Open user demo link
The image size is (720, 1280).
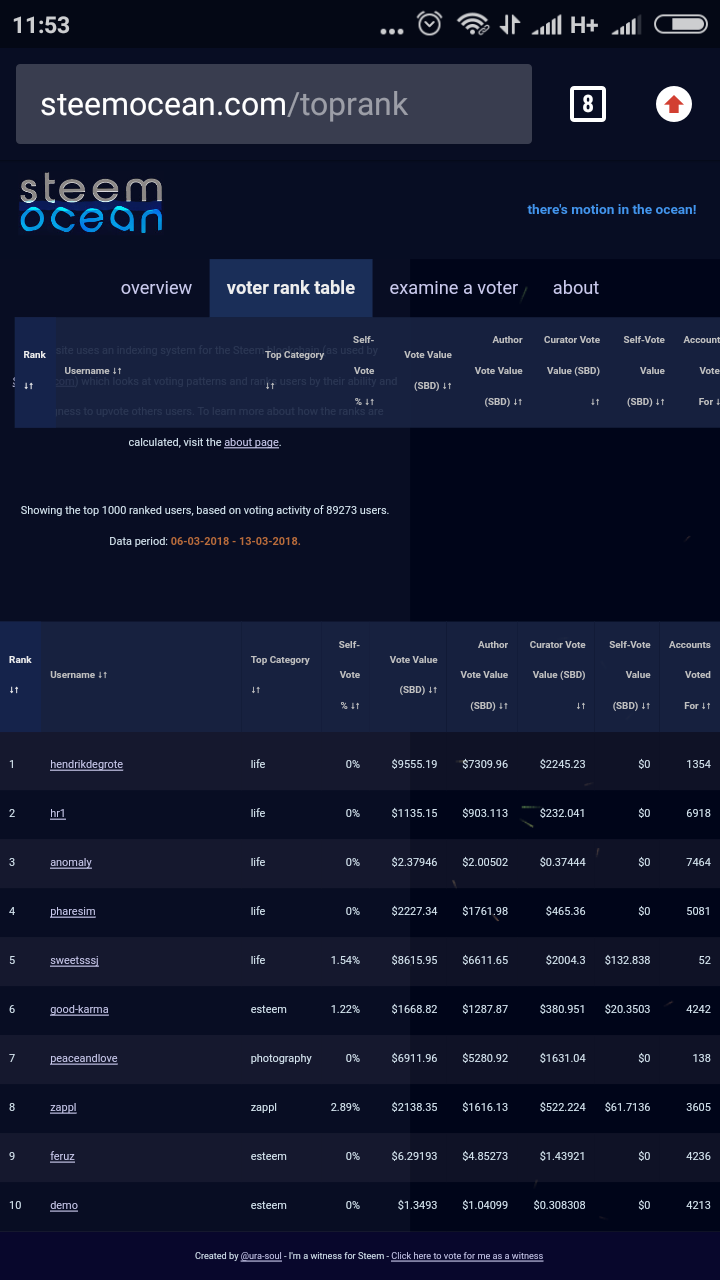[64, 1205]
